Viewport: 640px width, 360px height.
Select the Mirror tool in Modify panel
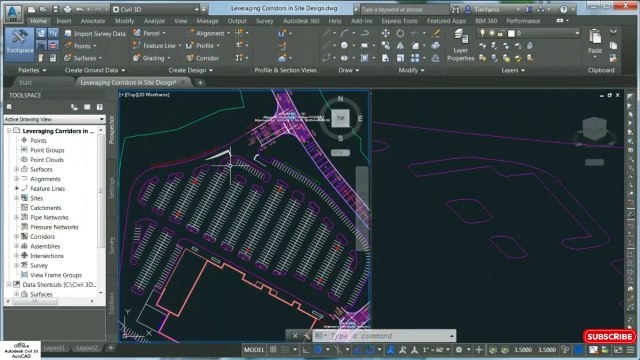[400, 46]
